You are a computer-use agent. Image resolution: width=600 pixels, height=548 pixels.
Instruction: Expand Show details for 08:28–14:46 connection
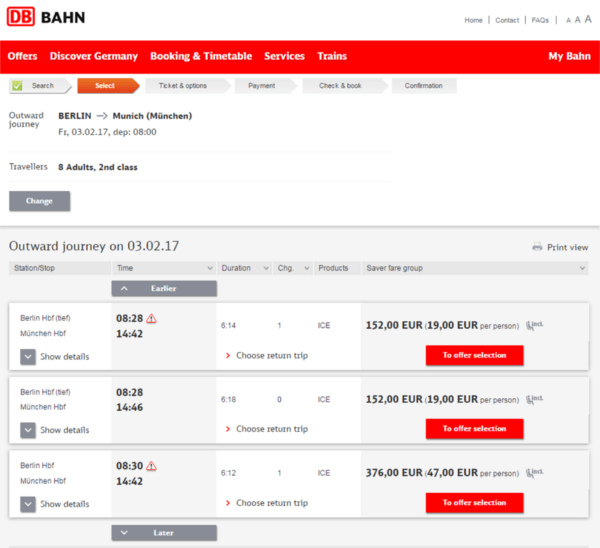(x=28, y=430)
